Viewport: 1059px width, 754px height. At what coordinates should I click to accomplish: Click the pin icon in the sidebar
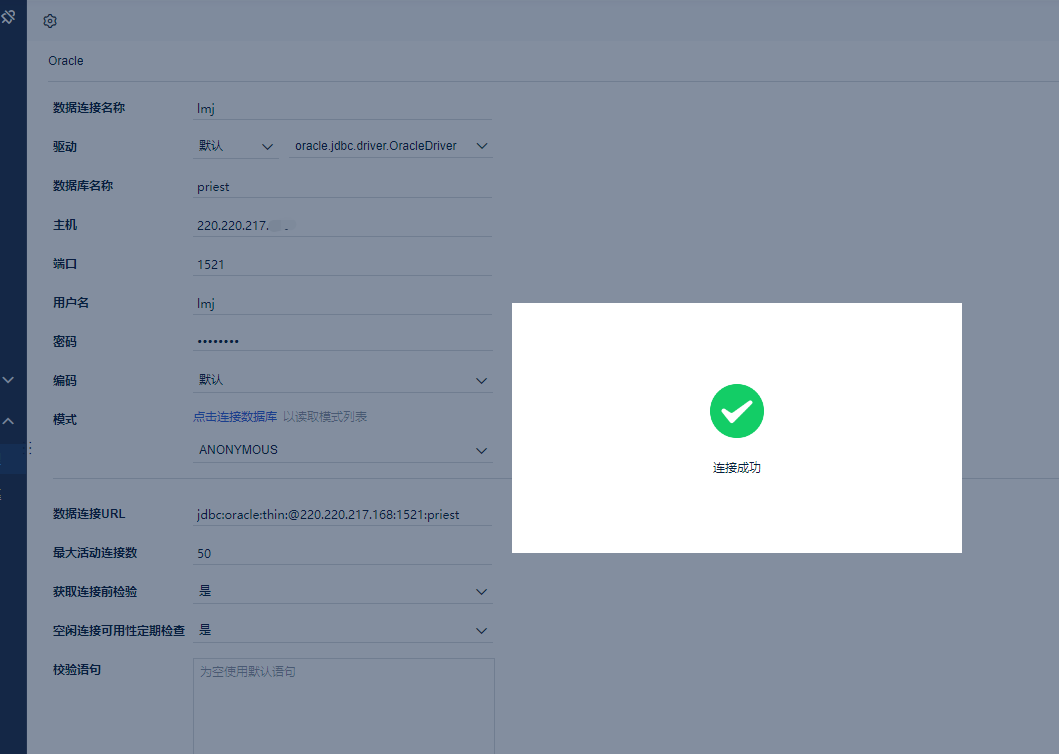8,17
